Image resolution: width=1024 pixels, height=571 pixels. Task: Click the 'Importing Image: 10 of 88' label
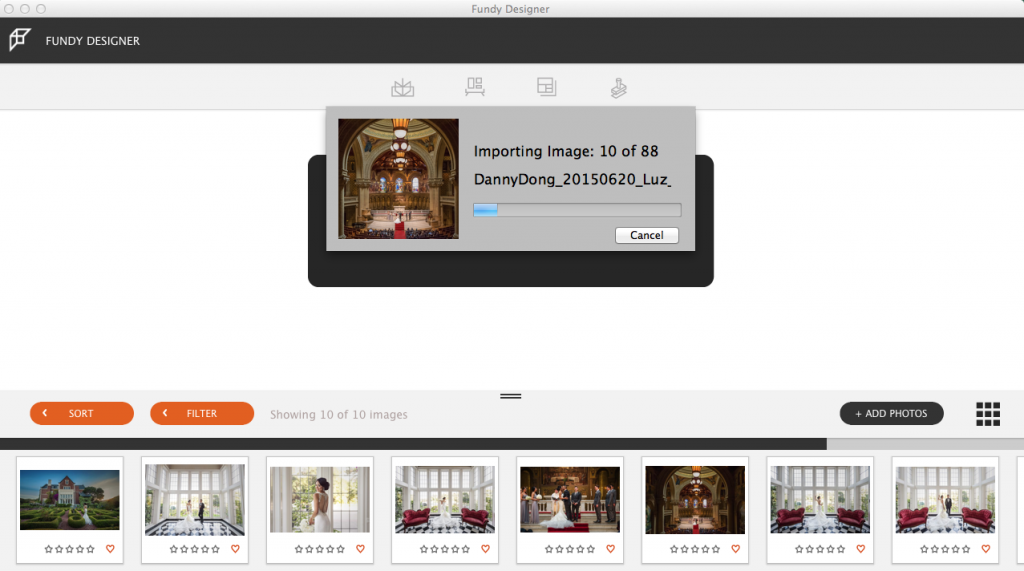[x=566, y=151]
